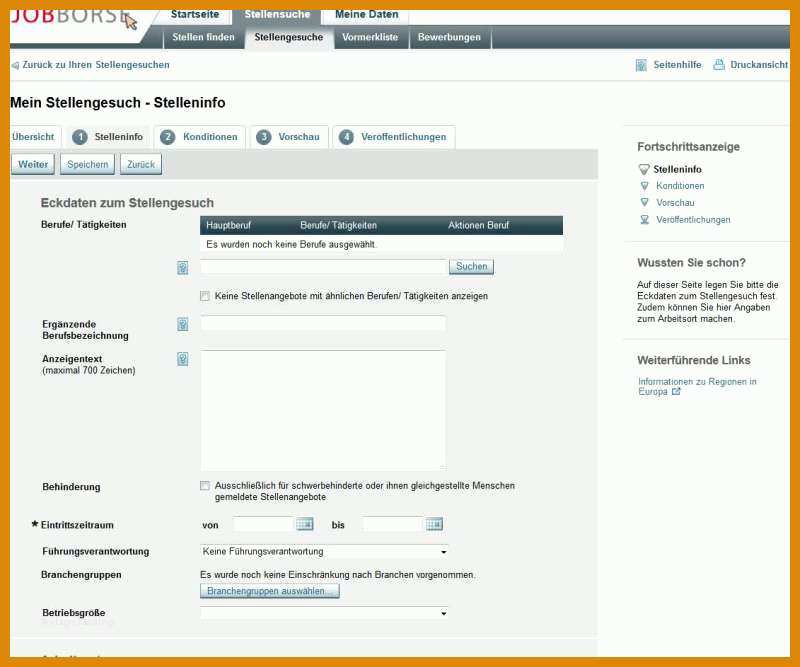Click the Seitenhilfe help icon
This screenshot has height=667, width=800.
point(641,65)
